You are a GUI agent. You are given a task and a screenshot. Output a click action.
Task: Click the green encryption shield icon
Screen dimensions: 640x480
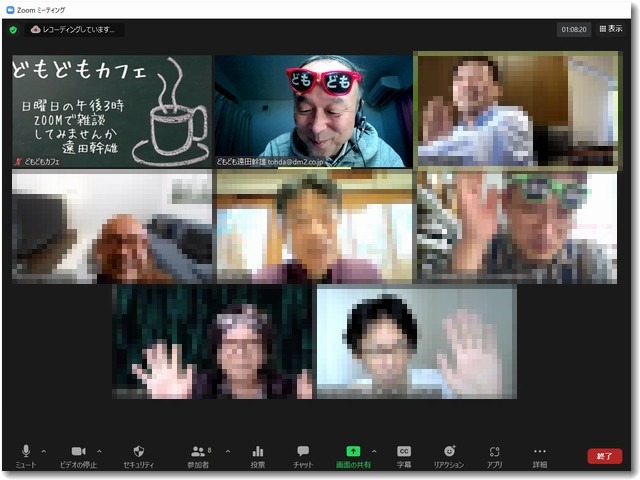(x=13, y=29)
